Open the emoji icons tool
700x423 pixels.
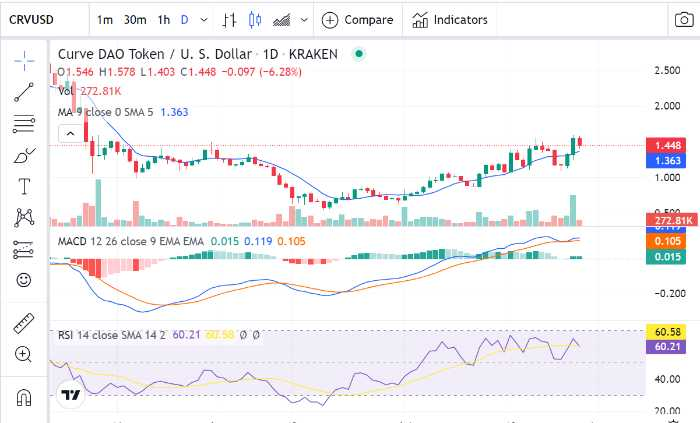pyautogui.click(x=24, y=280)
